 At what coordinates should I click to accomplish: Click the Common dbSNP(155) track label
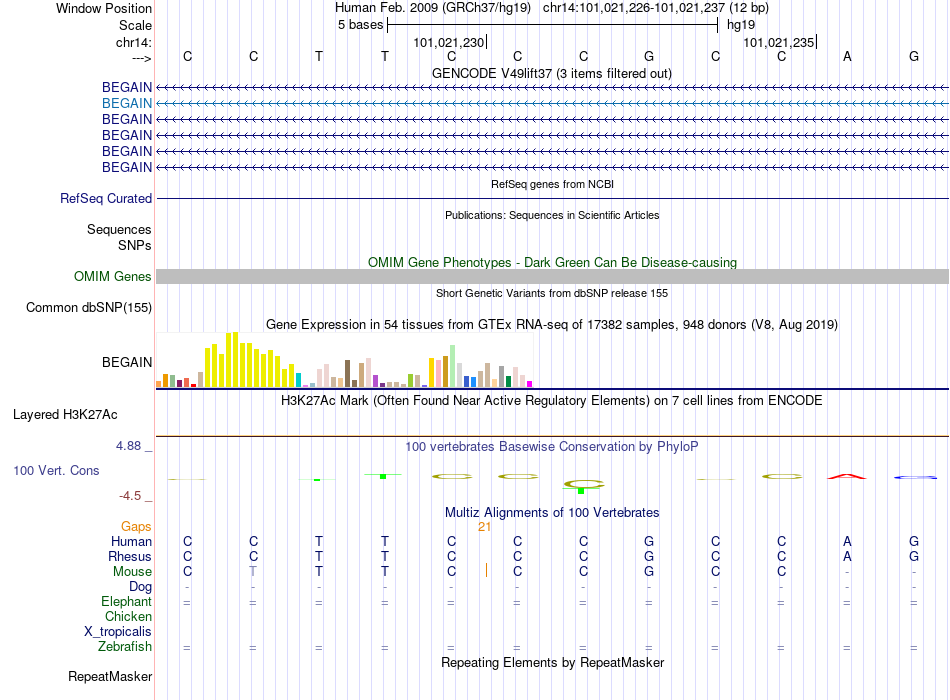88,307
